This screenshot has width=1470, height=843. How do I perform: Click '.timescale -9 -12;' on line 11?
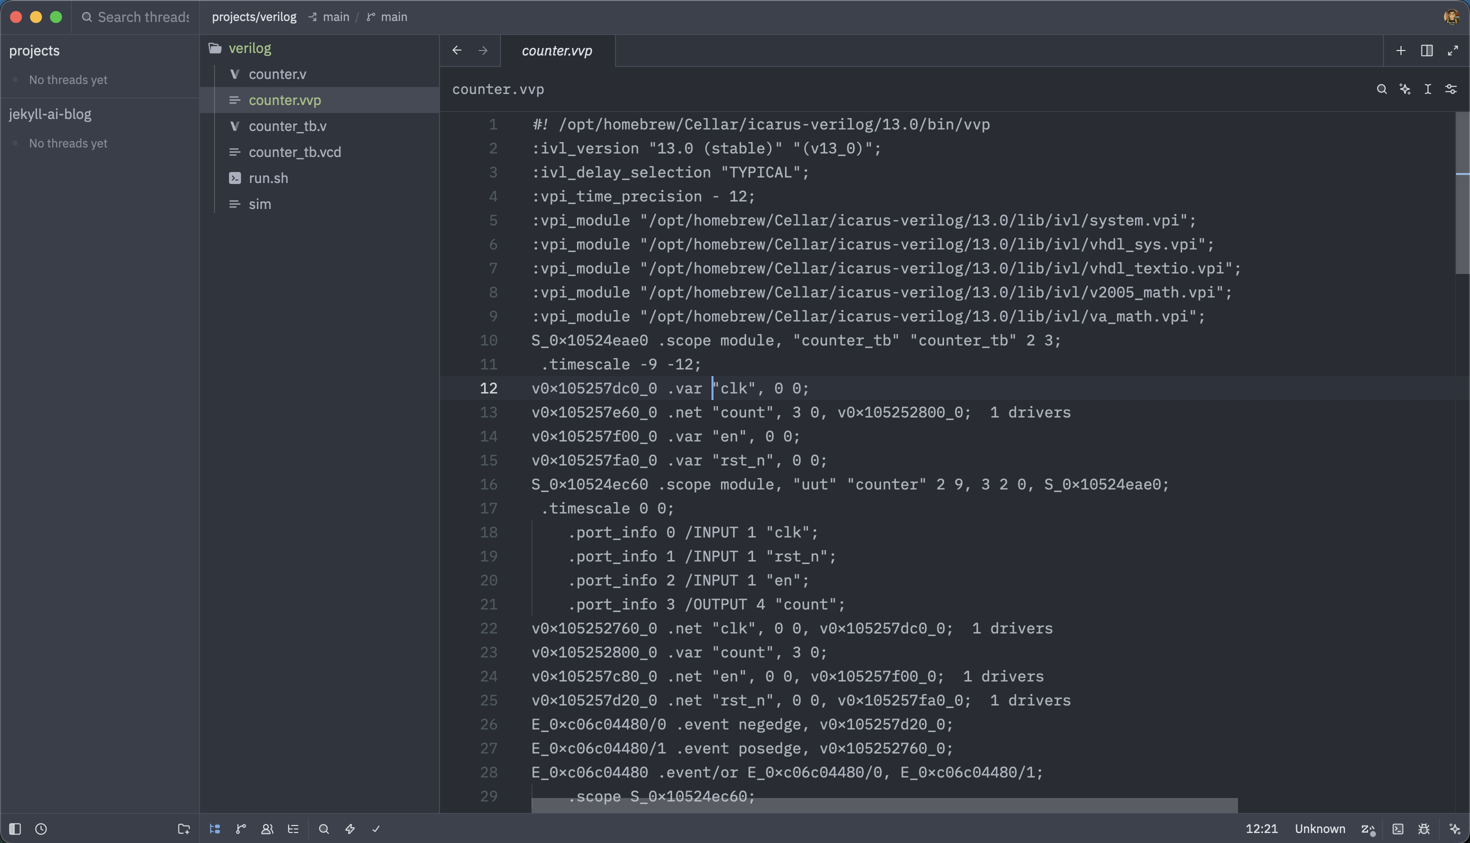(x=621, y=364)
